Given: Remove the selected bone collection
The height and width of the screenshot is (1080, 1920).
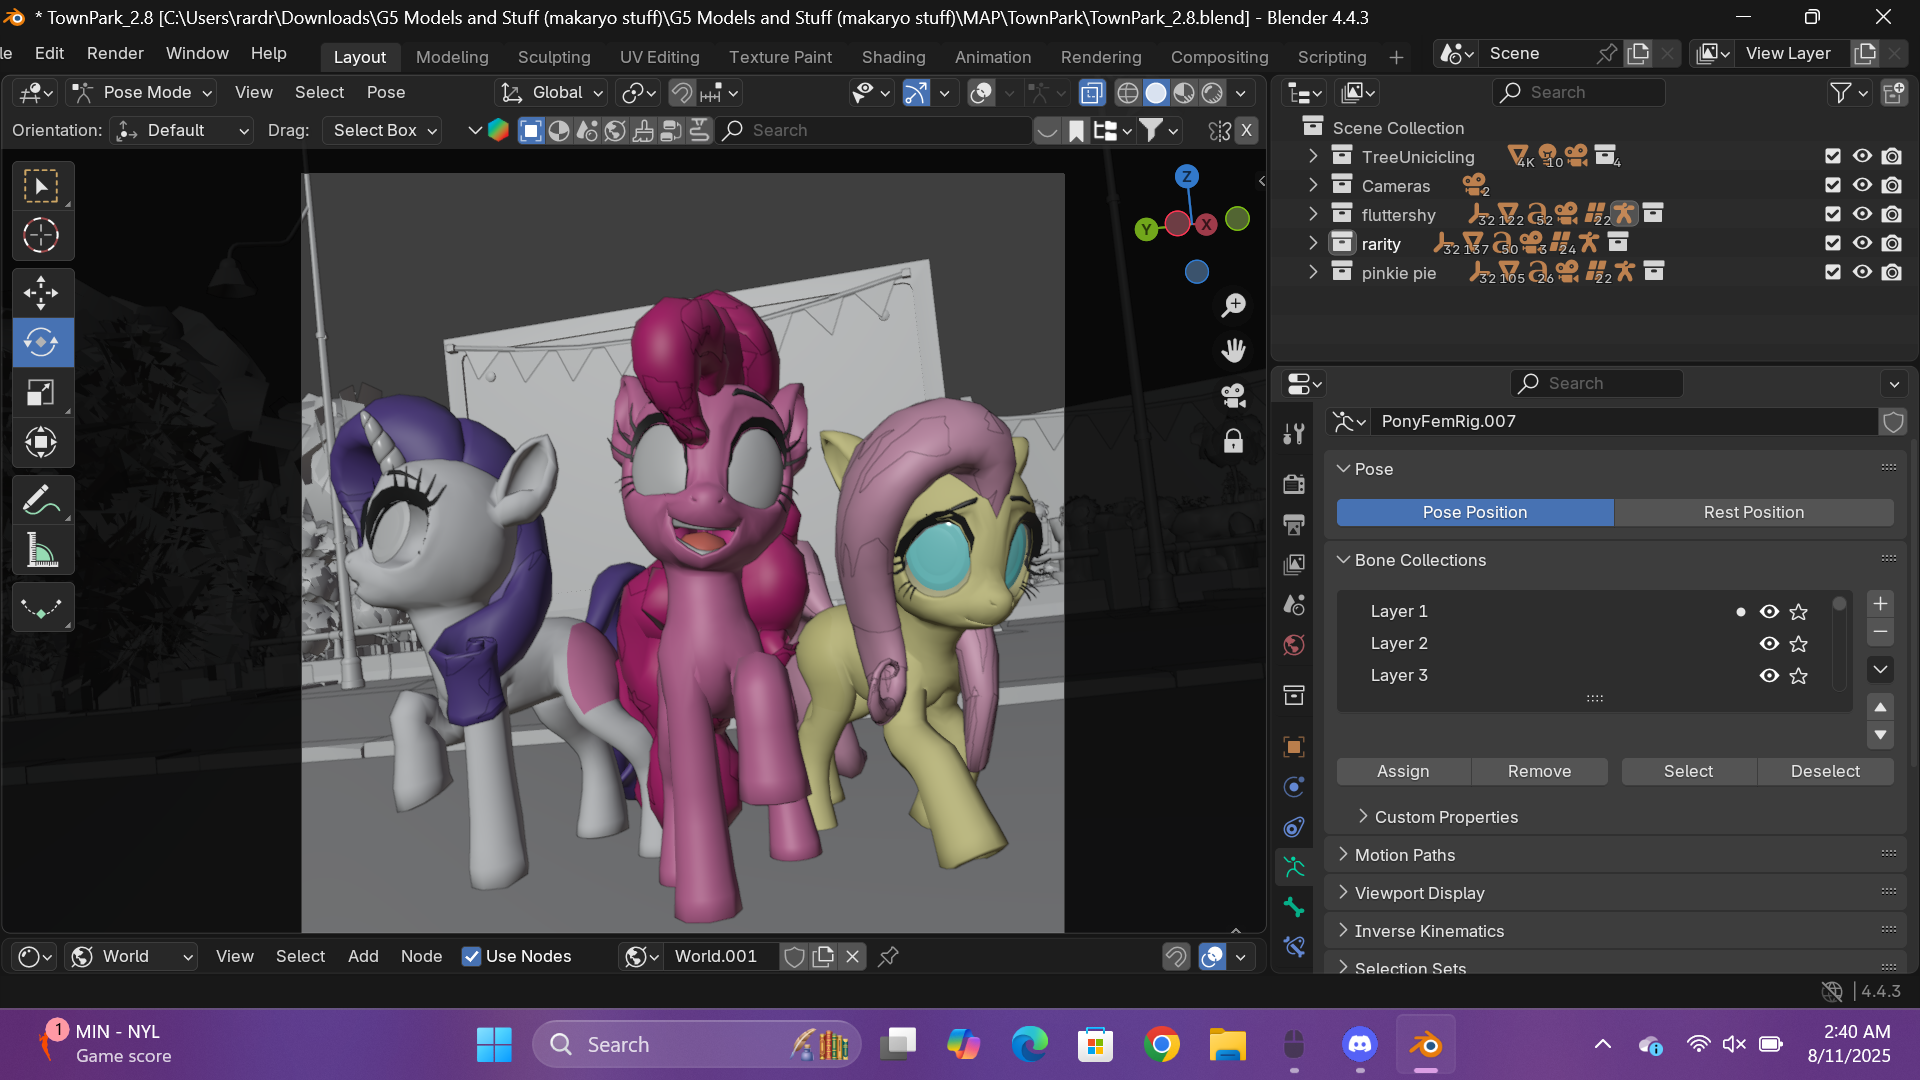Looking at the screenshot, I should (x=1880, y=632).
